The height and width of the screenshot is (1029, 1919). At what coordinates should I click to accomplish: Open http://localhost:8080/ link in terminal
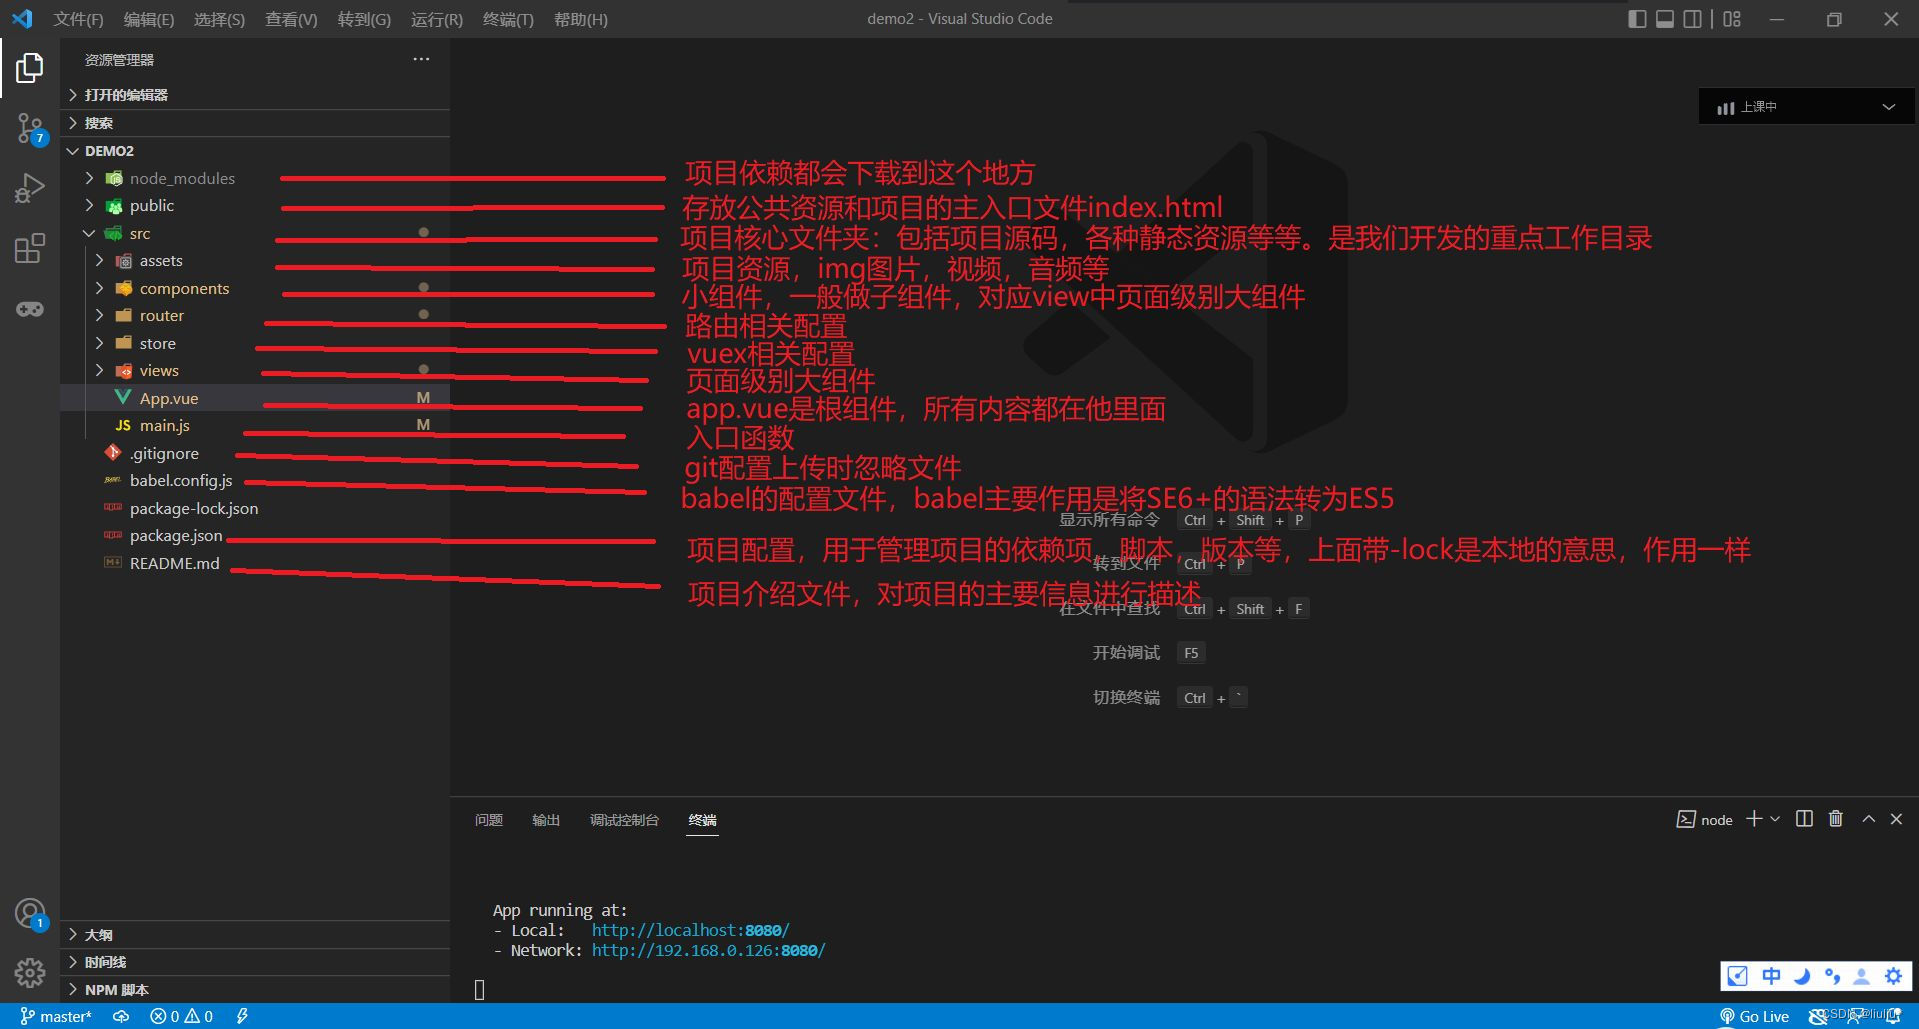coord(690,930)
